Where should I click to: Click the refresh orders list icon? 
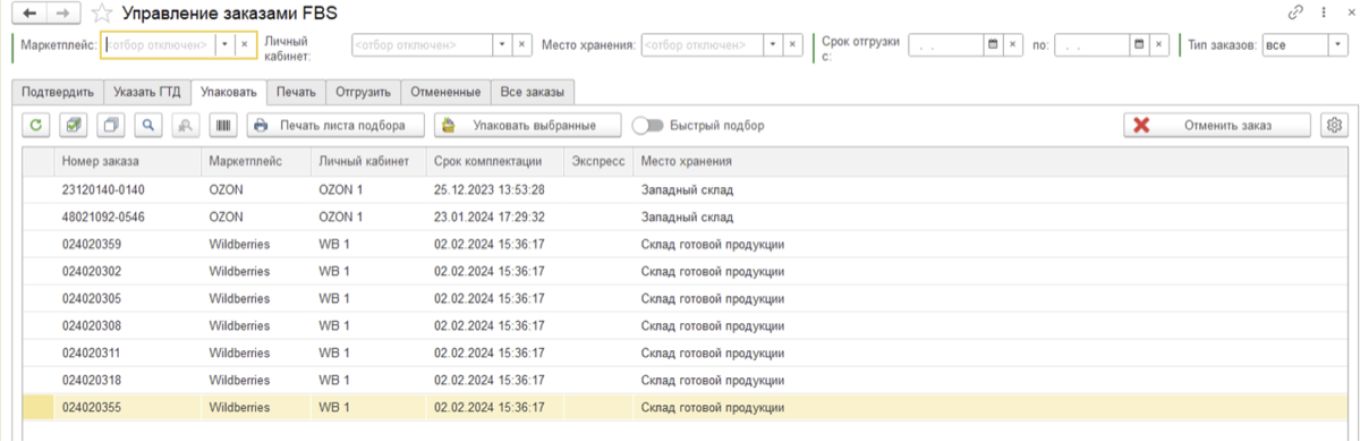pyautogui.click(x=37, y=126)
